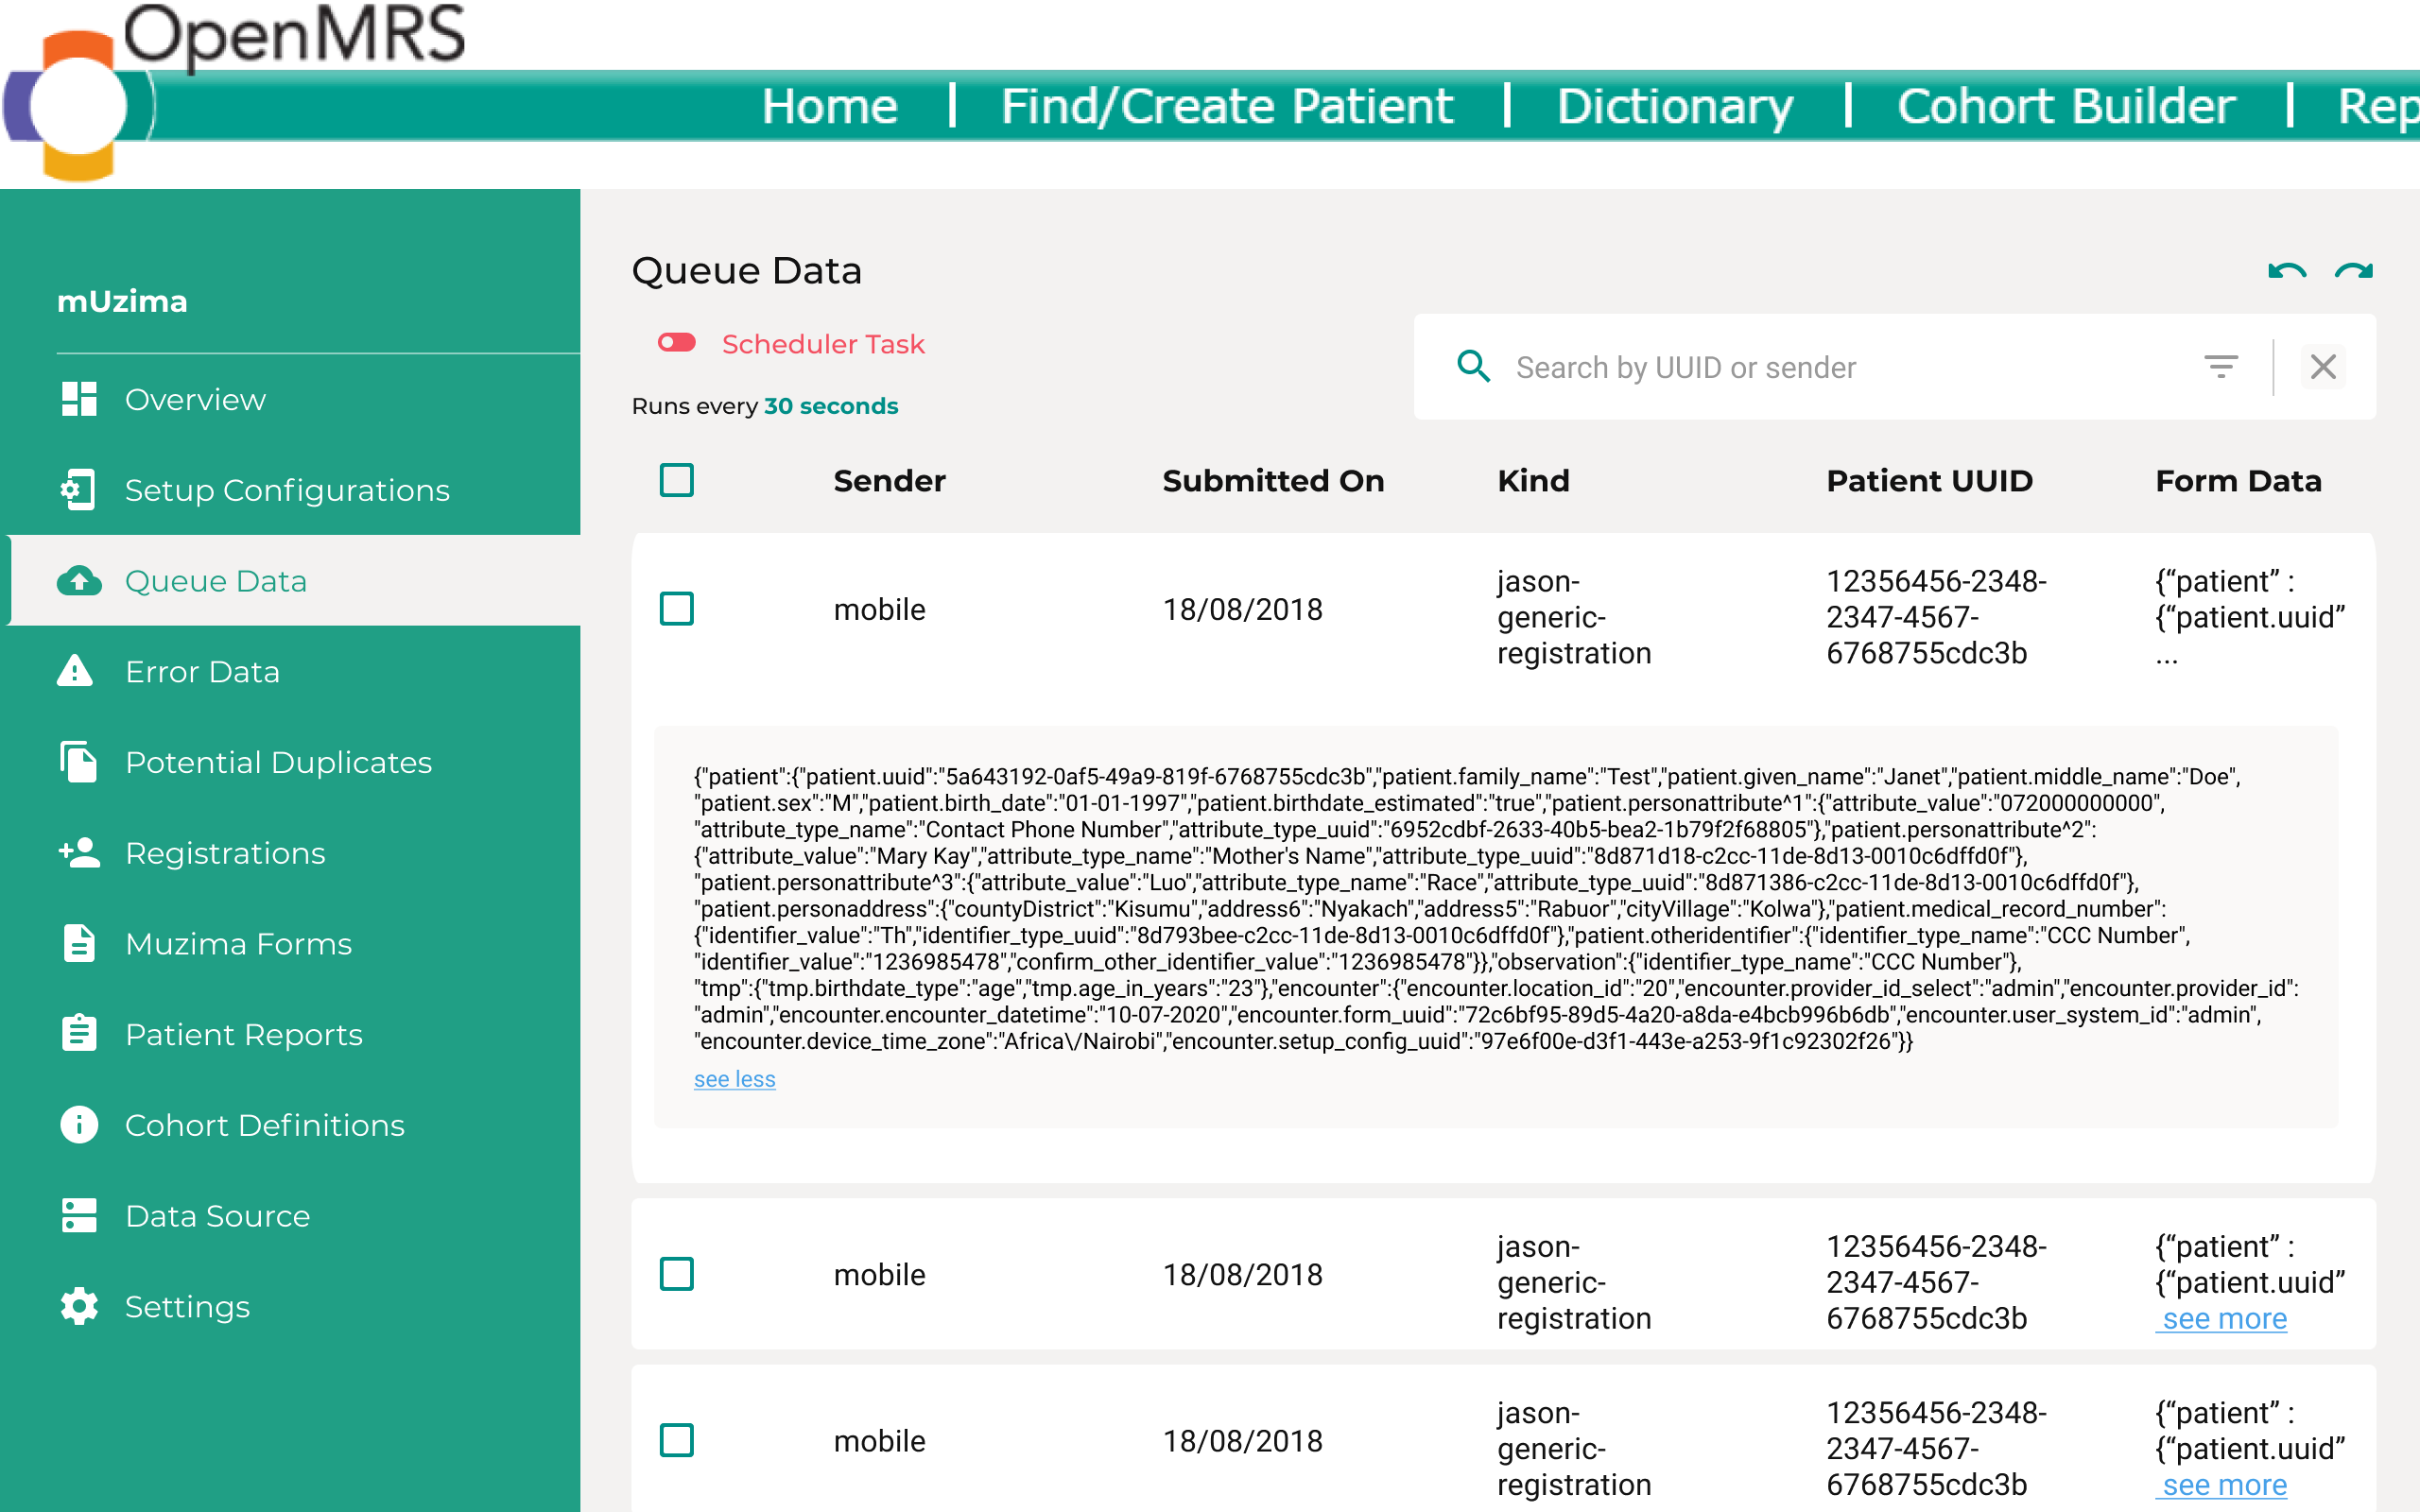Clear the search with the X button
The width and height of the screenshot is (2420, 1512).
[2323, 367]
